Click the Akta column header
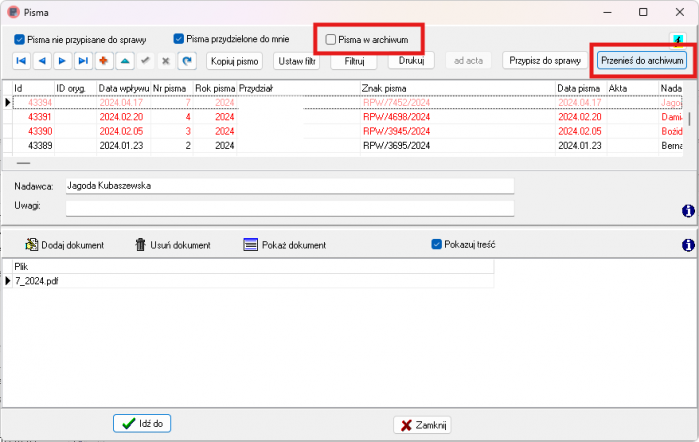Viewport: 699px width, 442px height. [633, 88]
